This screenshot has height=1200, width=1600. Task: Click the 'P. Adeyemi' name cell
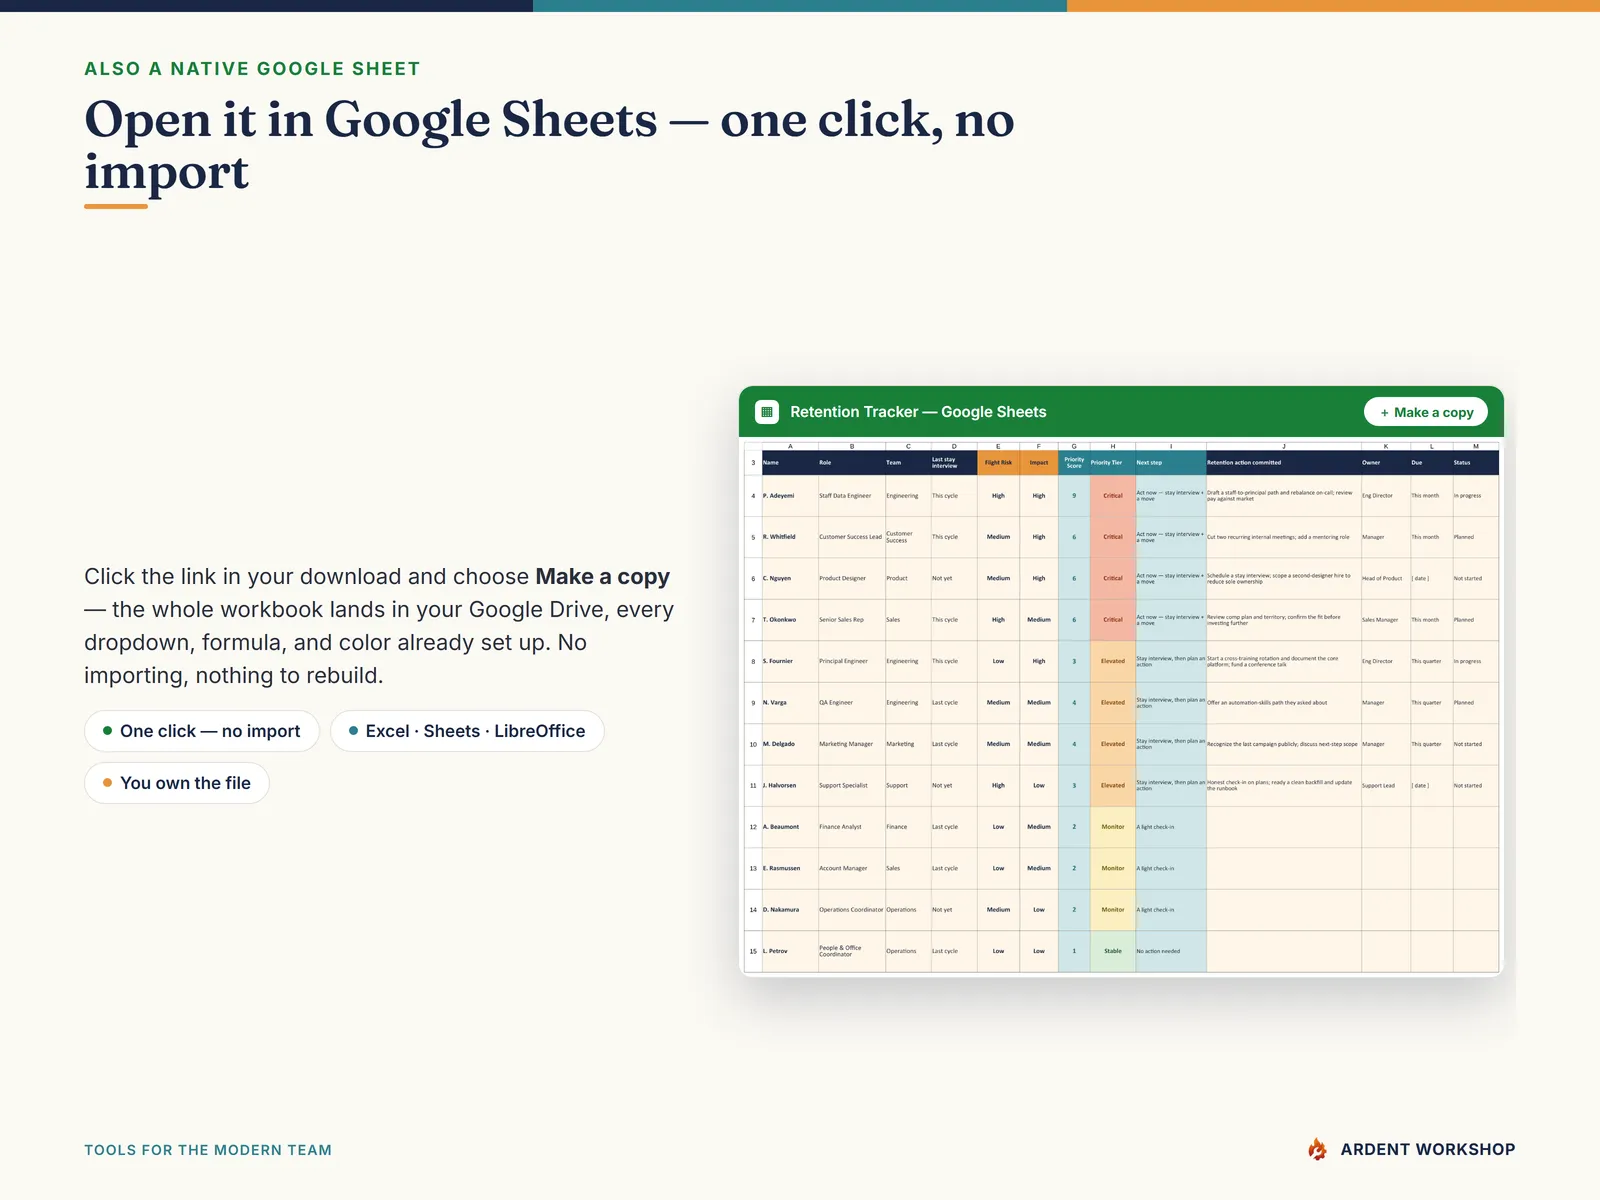789,496
